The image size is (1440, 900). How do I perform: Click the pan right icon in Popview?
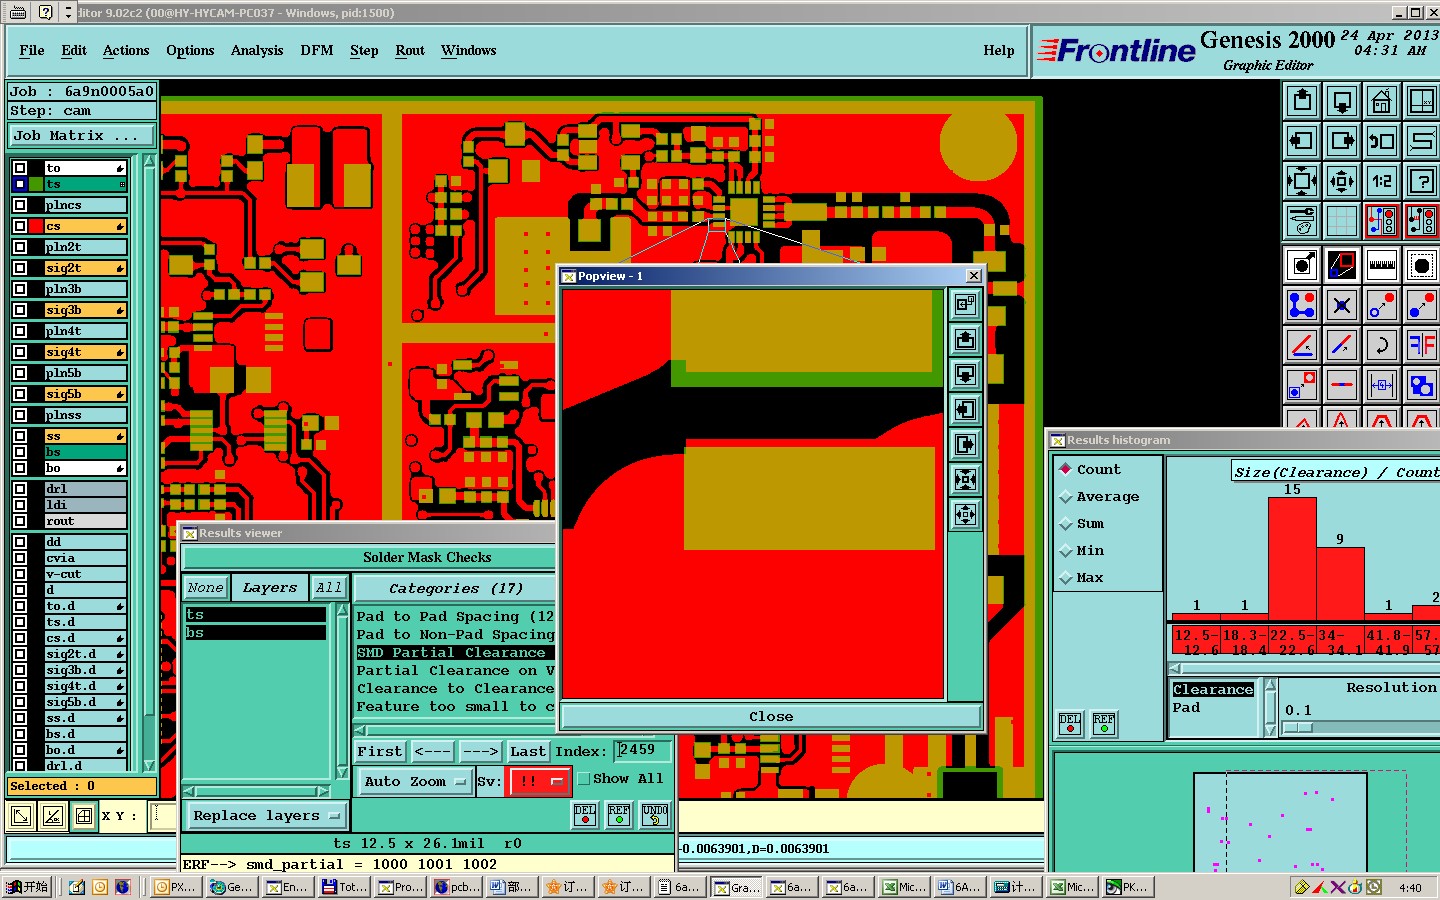pyautogui.click(x=965, y=445)
